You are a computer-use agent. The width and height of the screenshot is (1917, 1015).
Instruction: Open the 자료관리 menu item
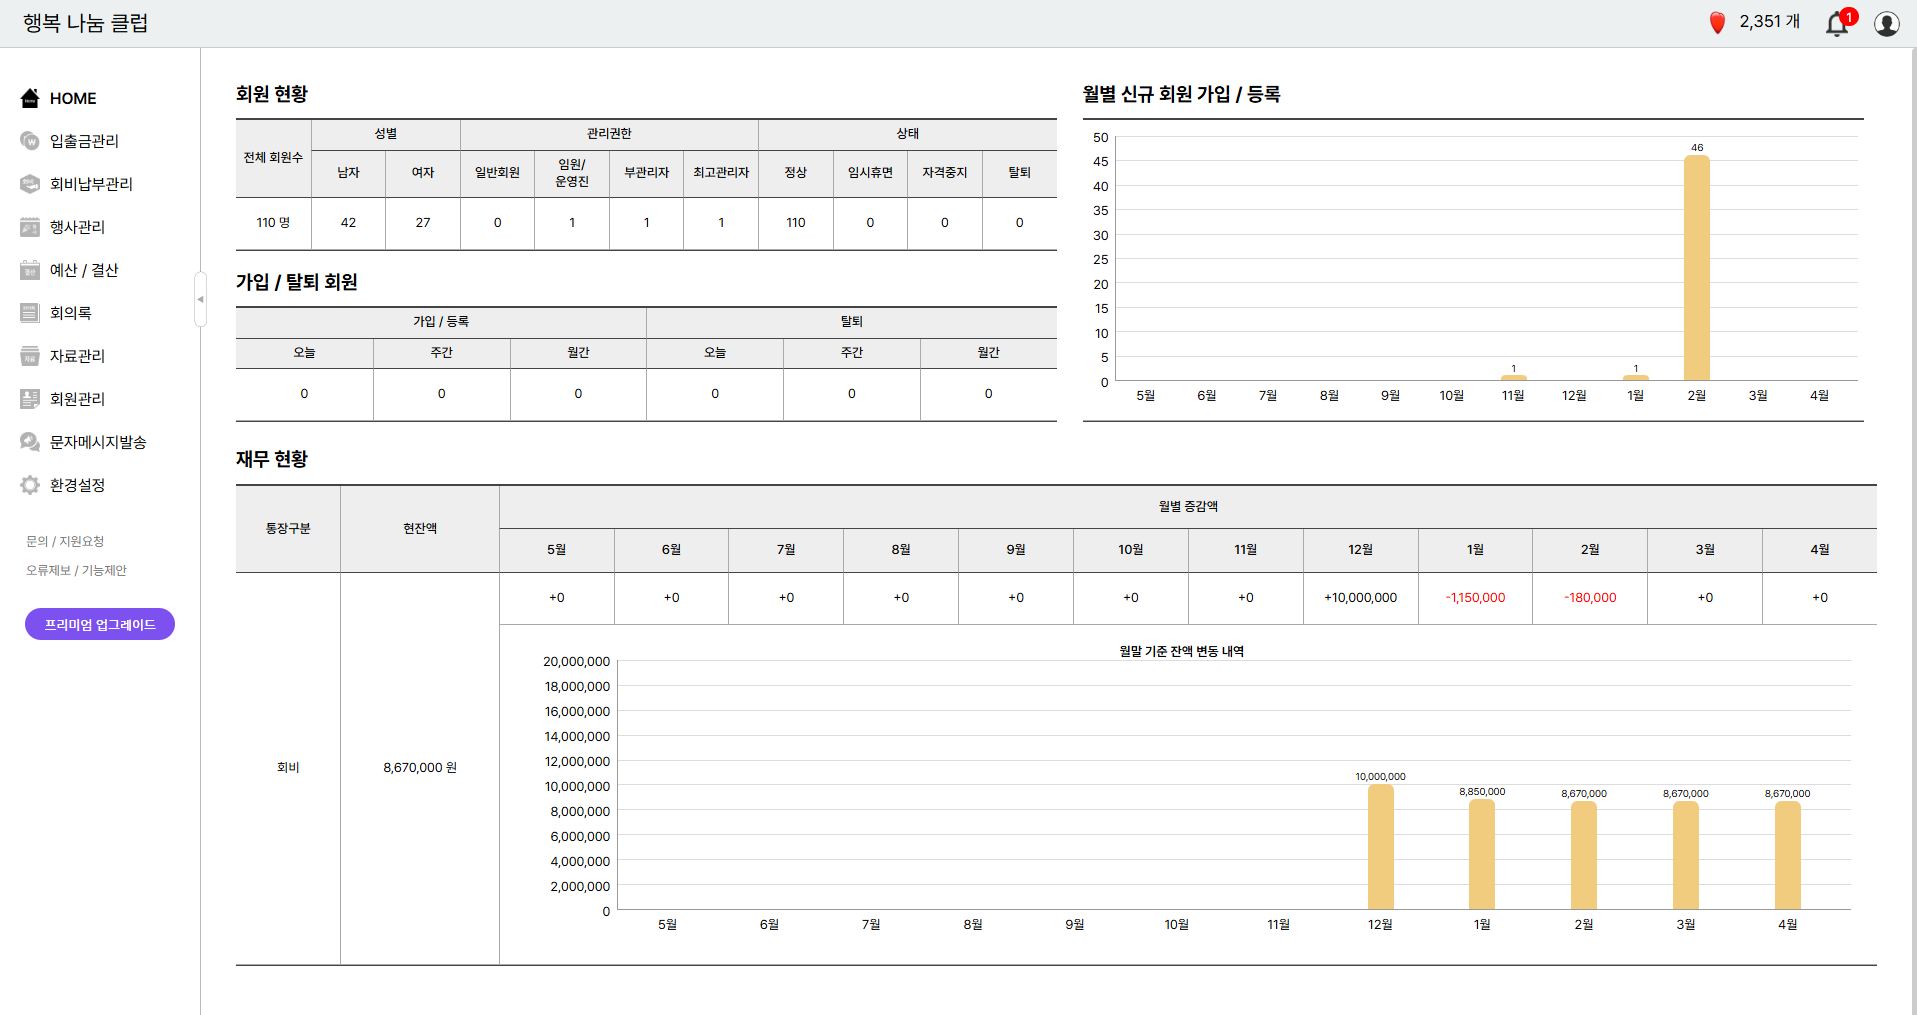coord(77,356)
